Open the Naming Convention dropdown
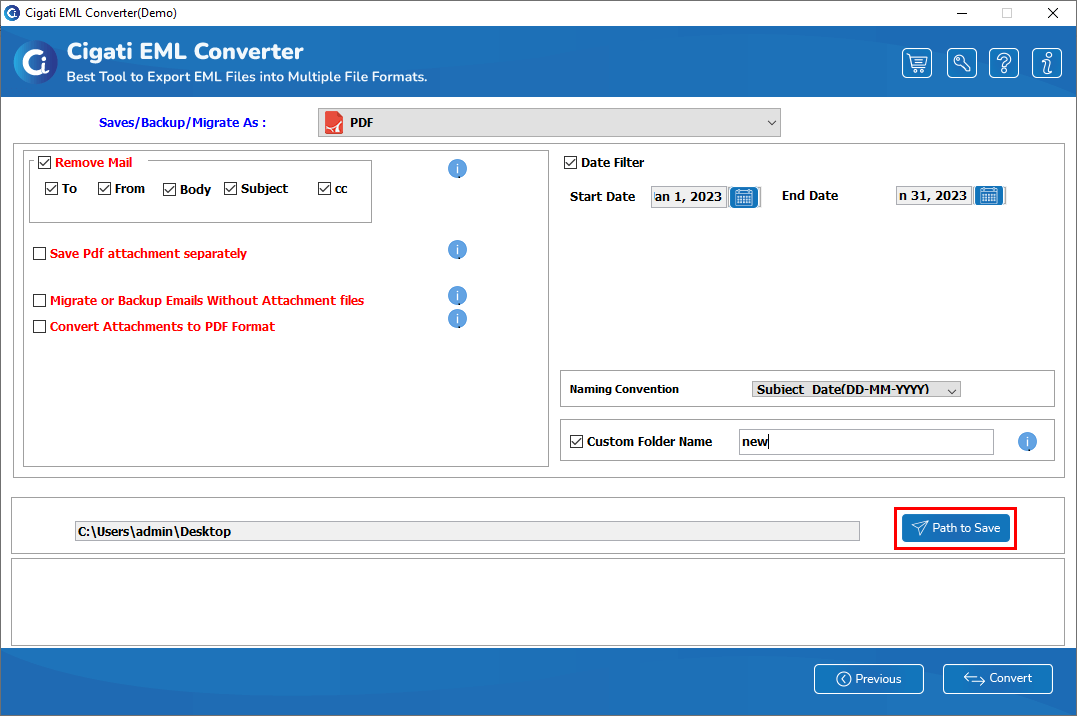This screenshot has width=1077, height=716. 856,390
